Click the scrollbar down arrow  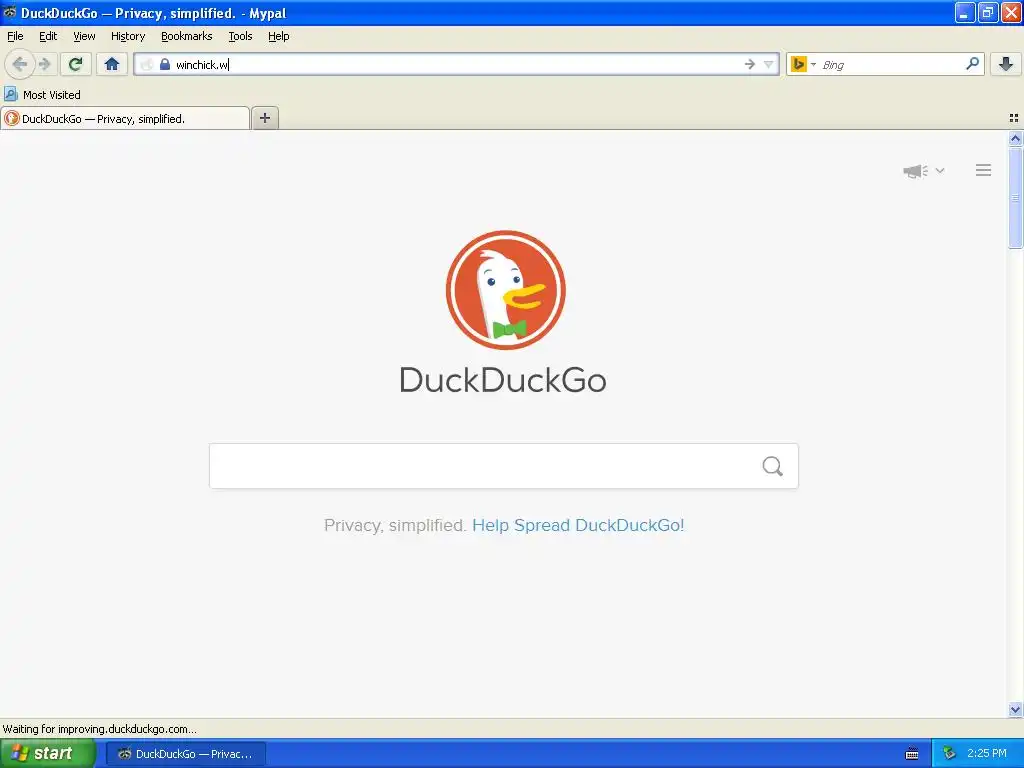coord(1015,709)
